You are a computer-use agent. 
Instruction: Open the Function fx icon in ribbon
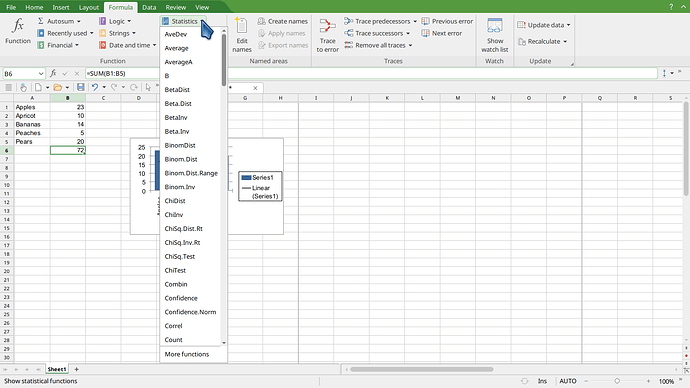(x=18, y=26)
